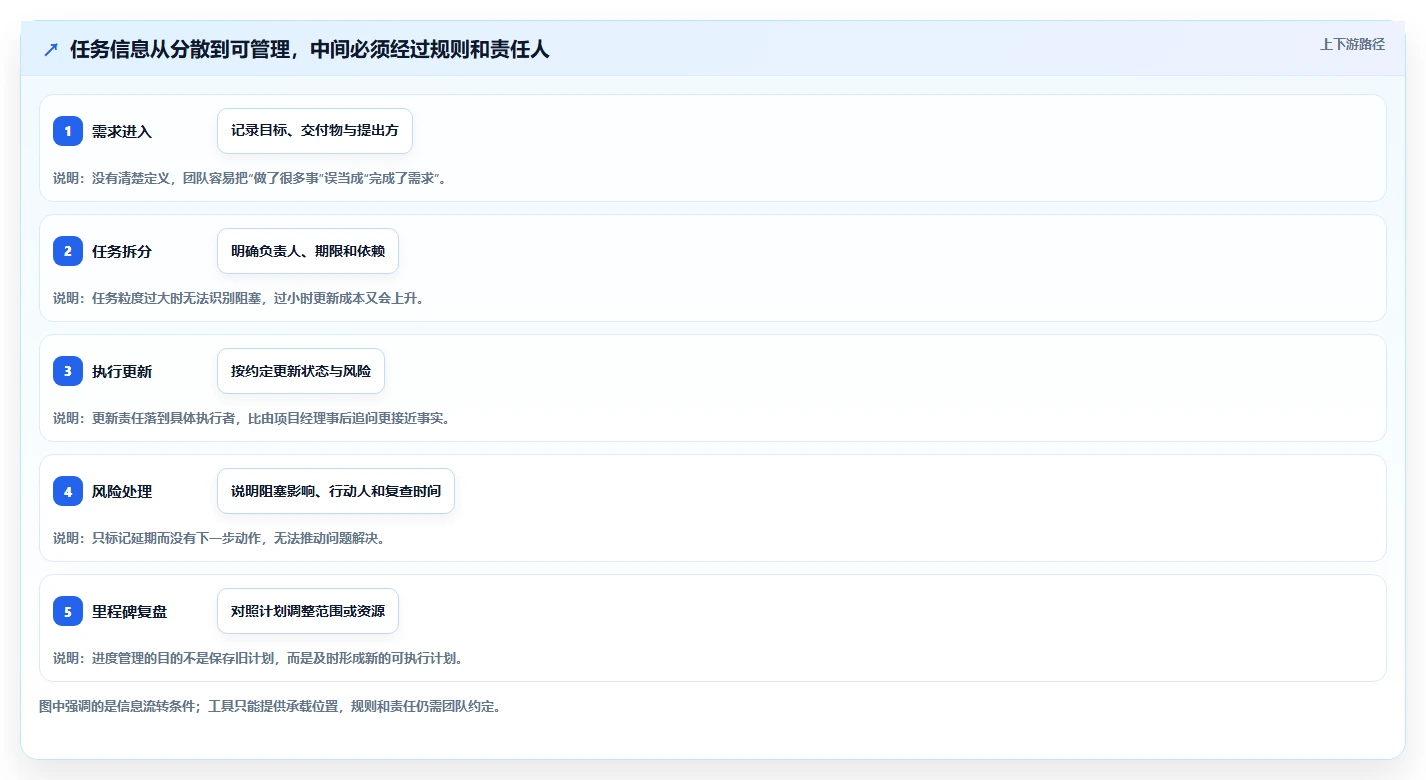Click the 里程碑复盘 step title

pyautogui.click(x=130, y=611)
